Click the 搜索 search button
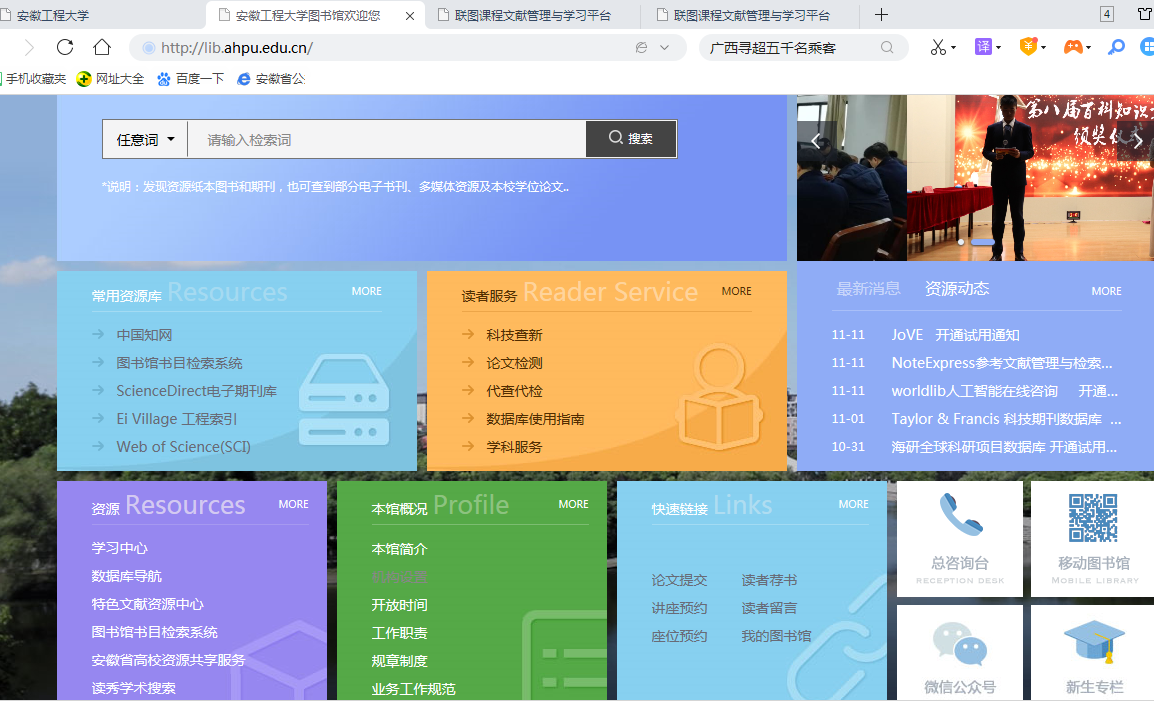The height and width of the screenshot is (705, 1154). (x=631, y=138)
